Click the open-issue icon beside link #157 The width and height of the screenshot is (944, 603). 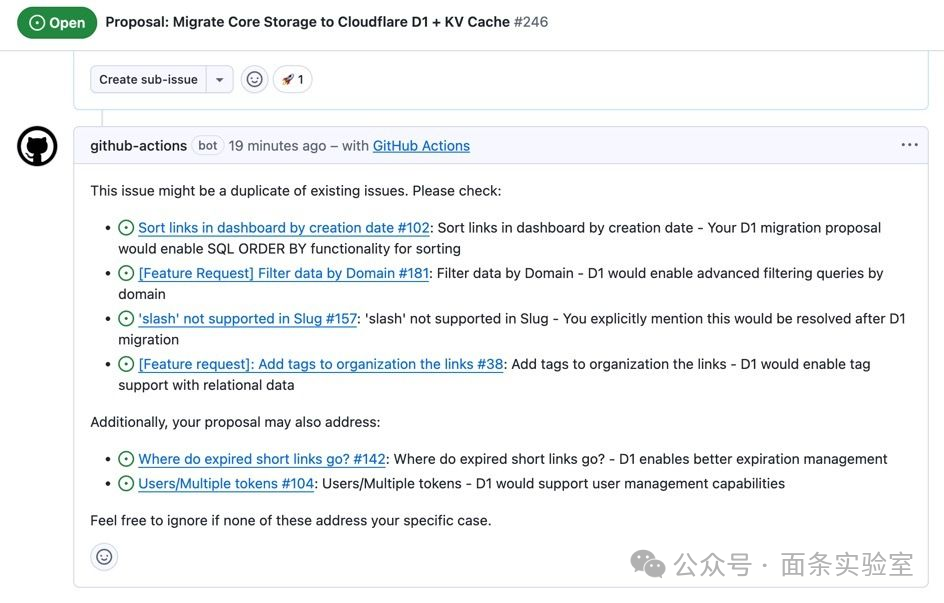coord(126,318)
